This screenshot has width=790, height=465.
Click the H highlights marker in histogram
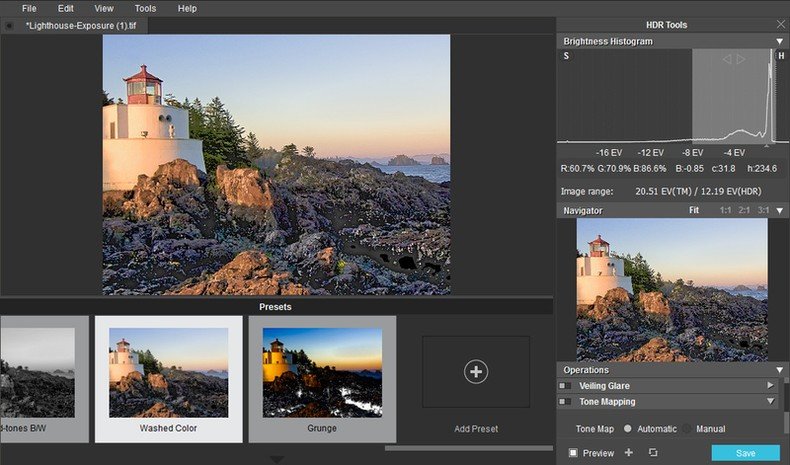point(781,56)
